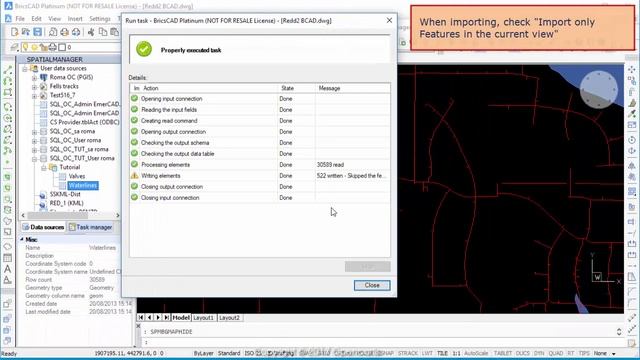Open the Insert menu
Image resolution: width=640 pixels, height=360 pixels.
pyautogui.click(x=75, y=19)
